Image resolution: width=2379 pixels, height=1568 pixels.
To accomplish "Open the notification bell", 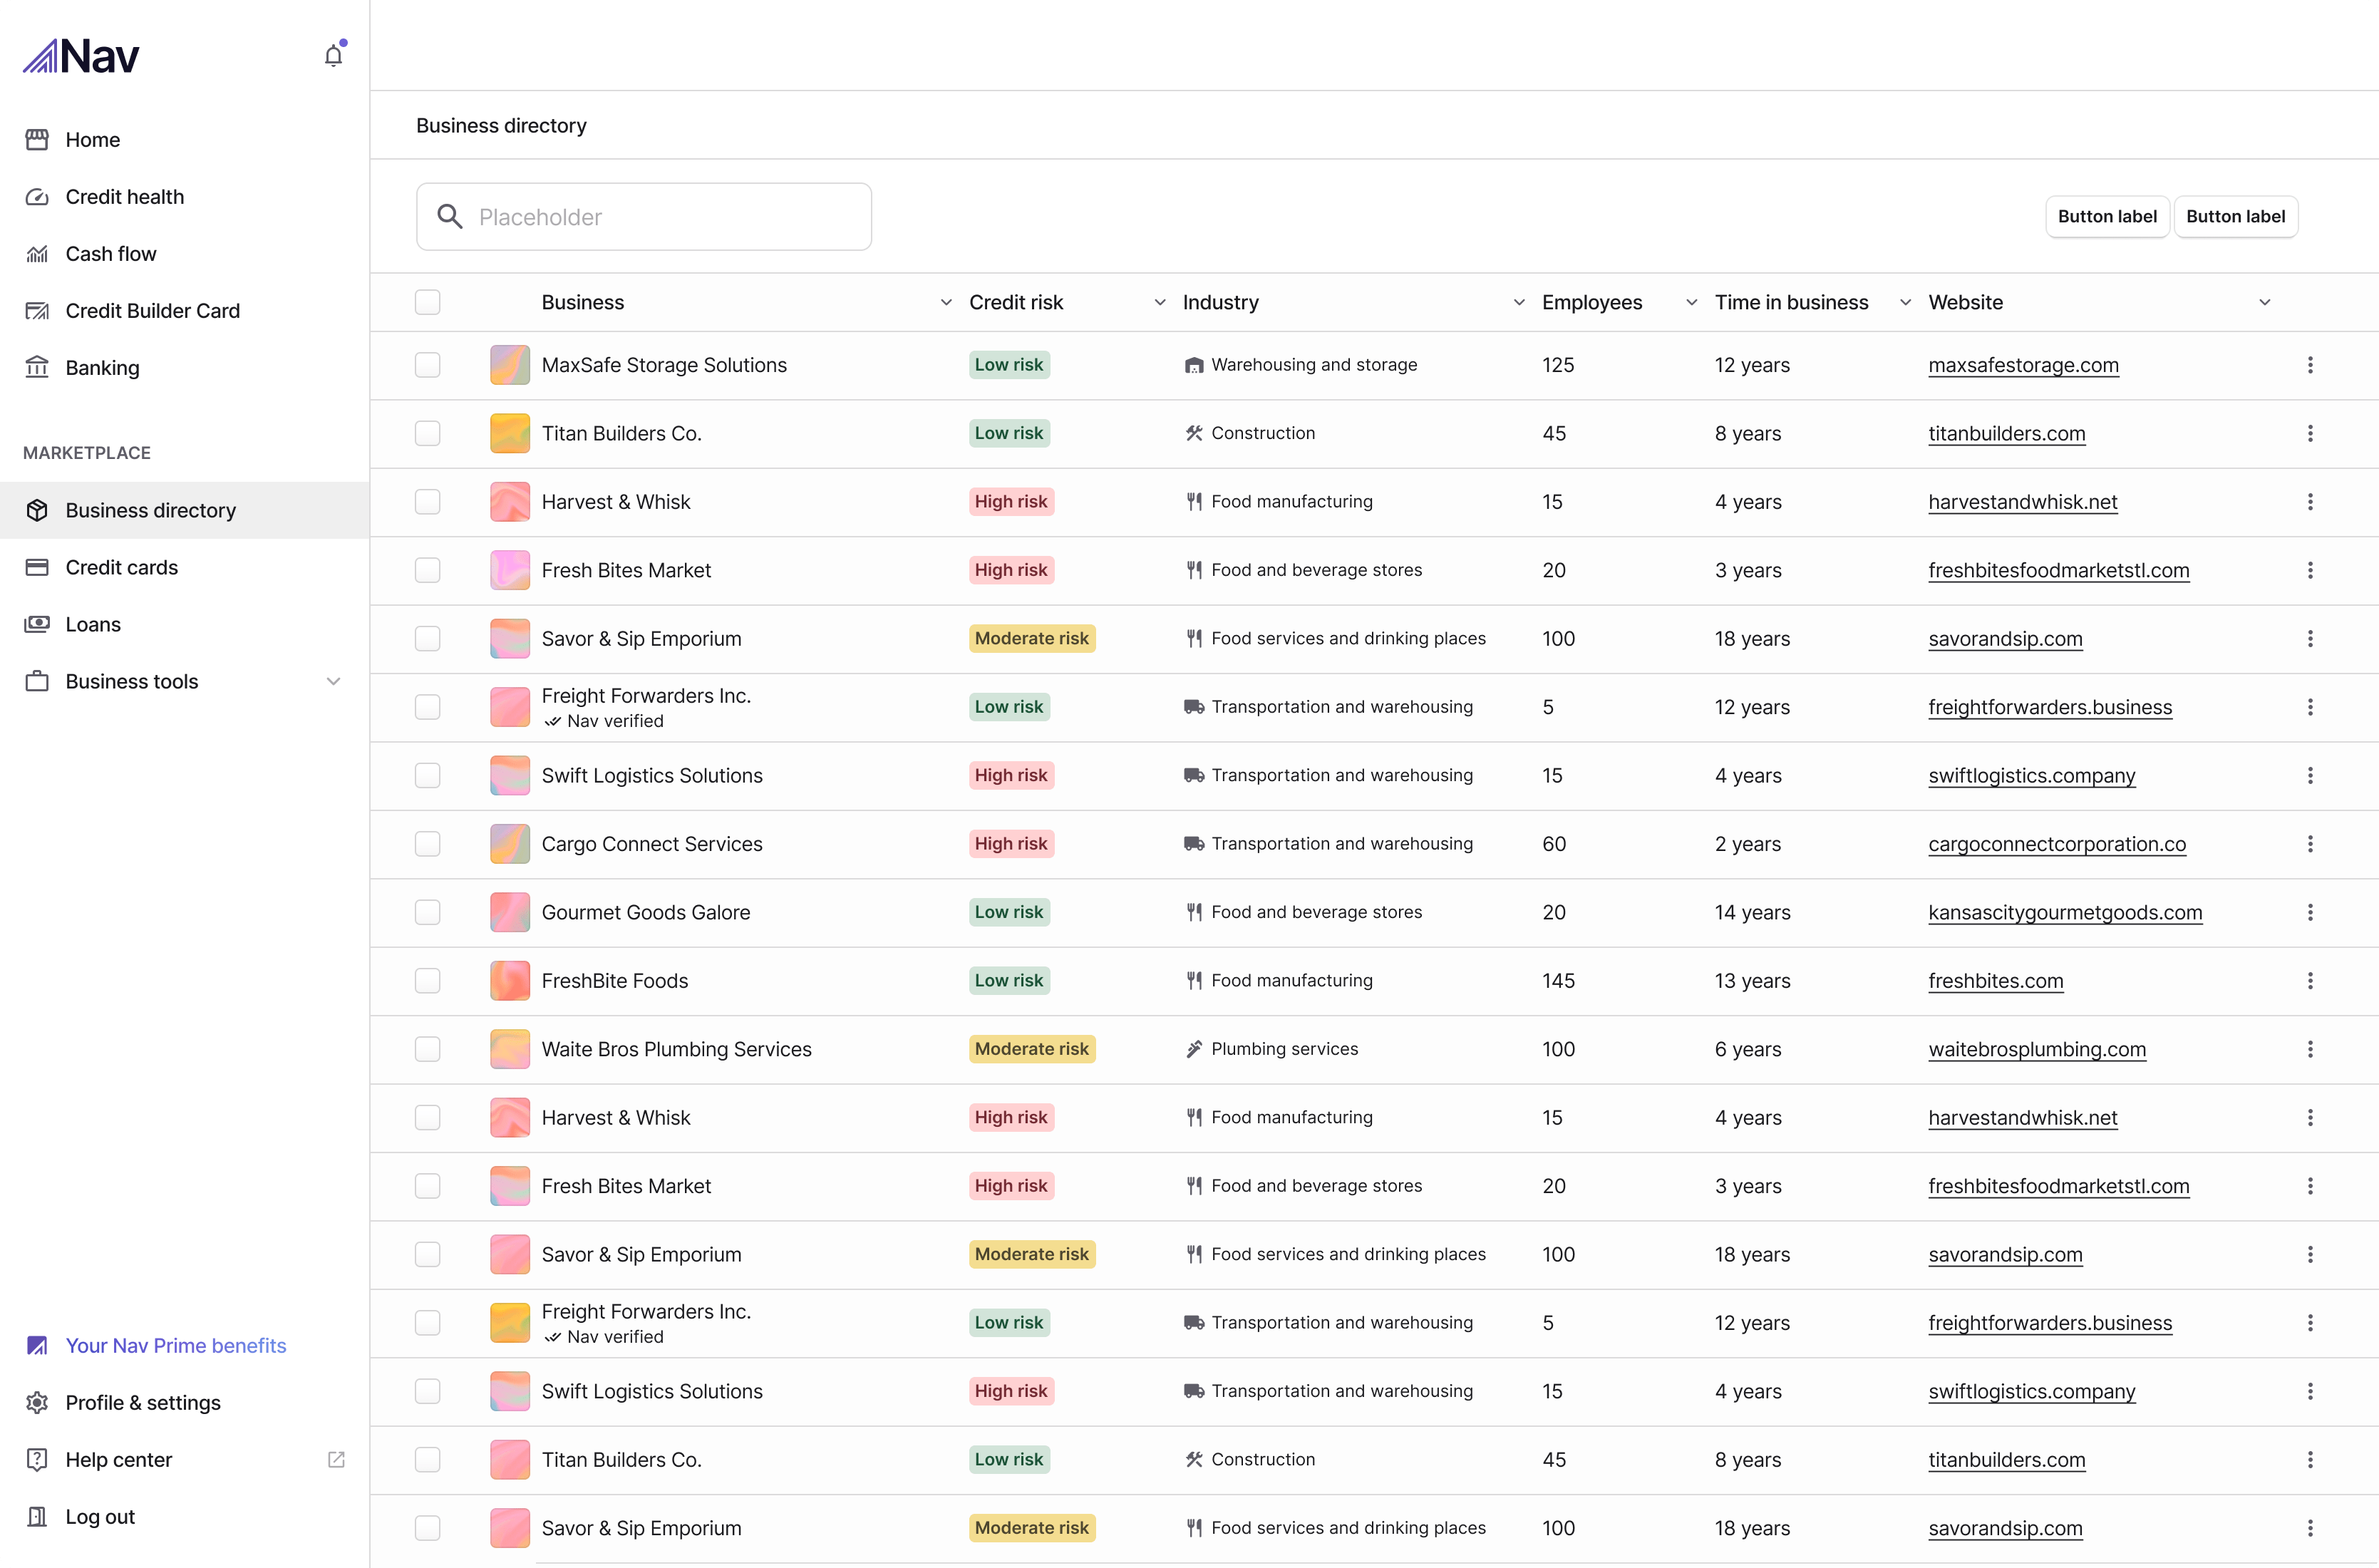I will (333, 56).
